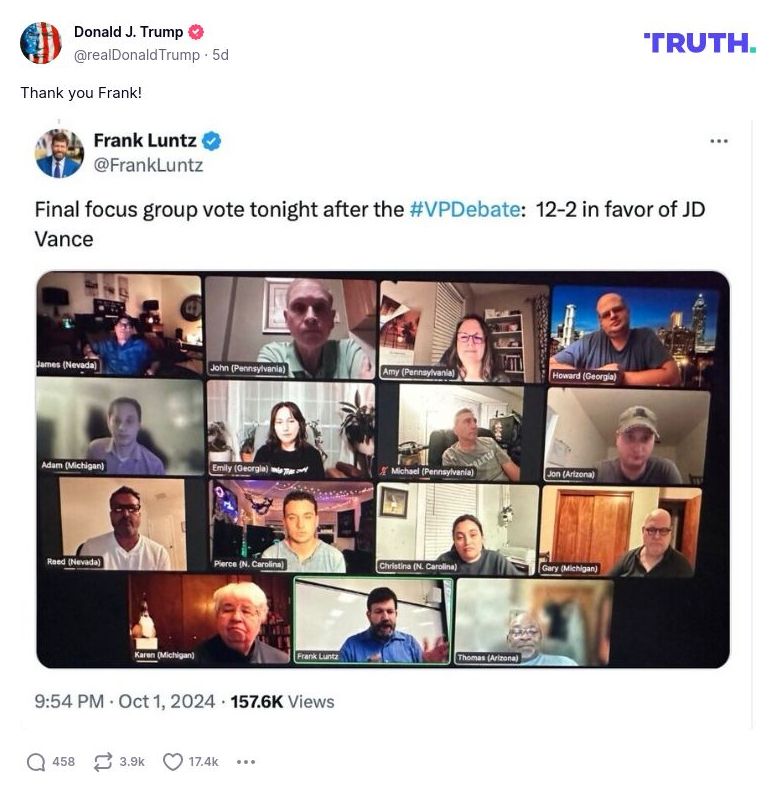The width and height of the screenshot is (777, 792).
Task: Click the Frank Luntz display name
Action: tap(145, 140)
